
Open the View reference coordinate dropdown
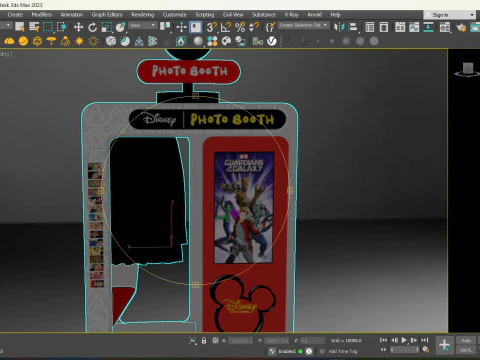[143, 25]
